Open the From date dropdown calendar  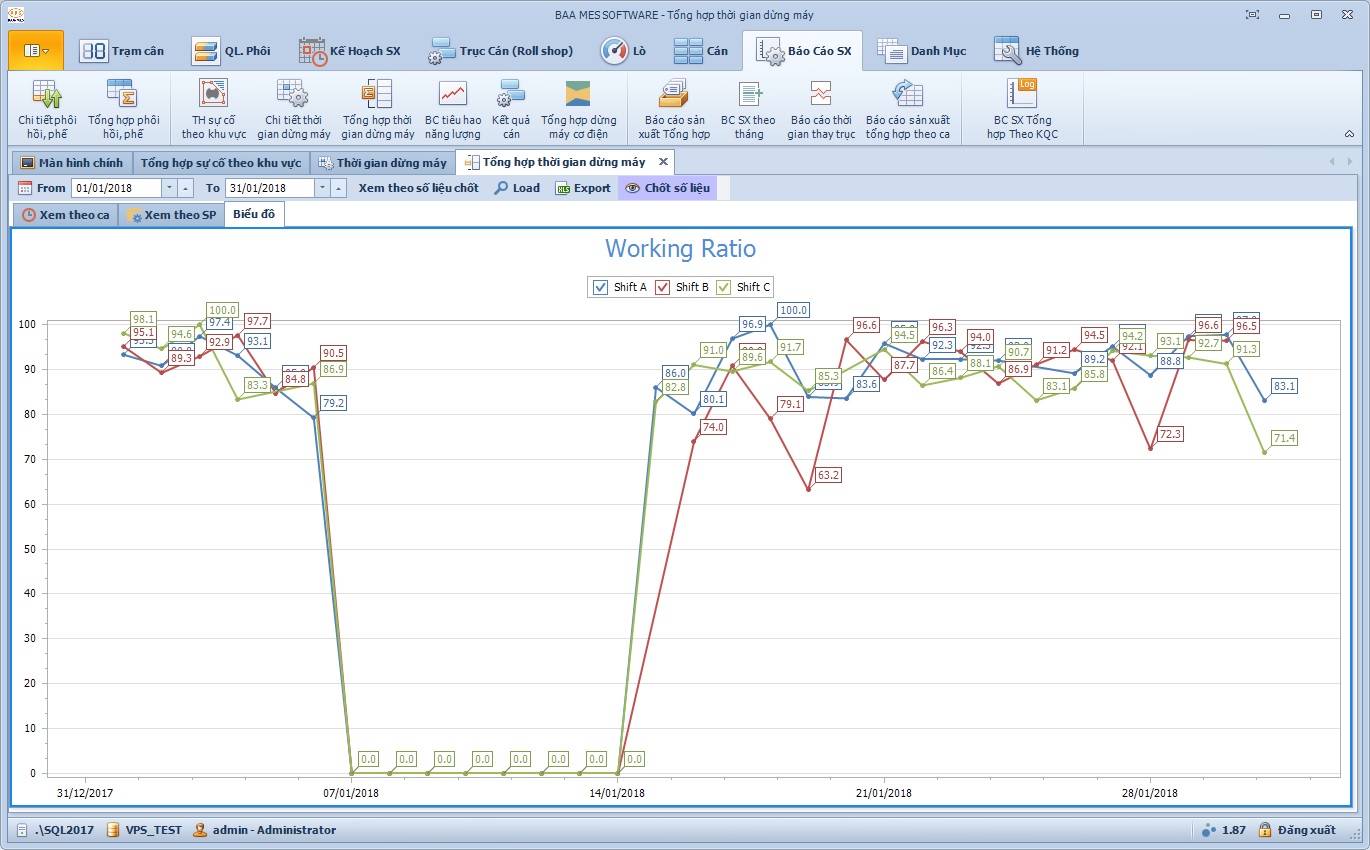[169, 188]
